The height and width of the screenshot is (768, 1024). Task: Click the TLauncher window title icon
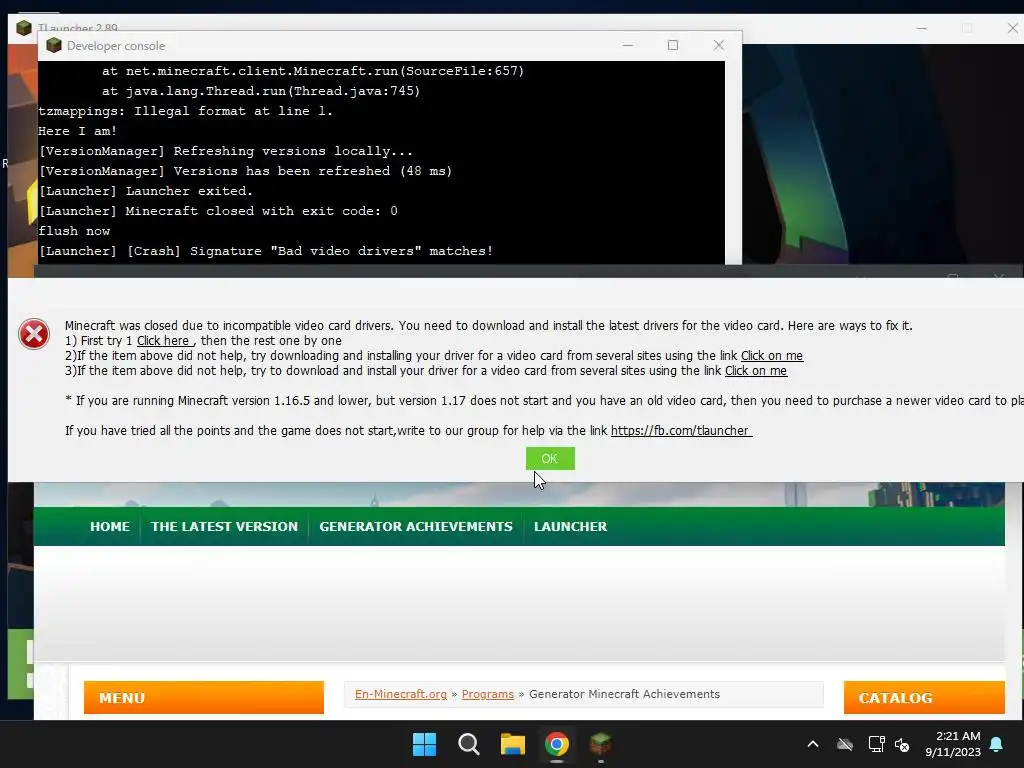click(x=24, y=27)
